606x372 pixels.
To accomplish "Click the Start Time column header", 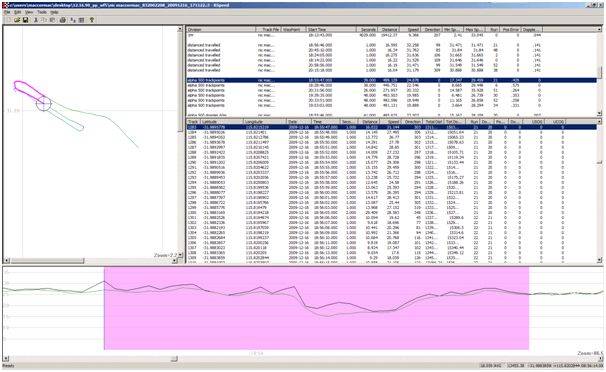I will pos(331,29).
